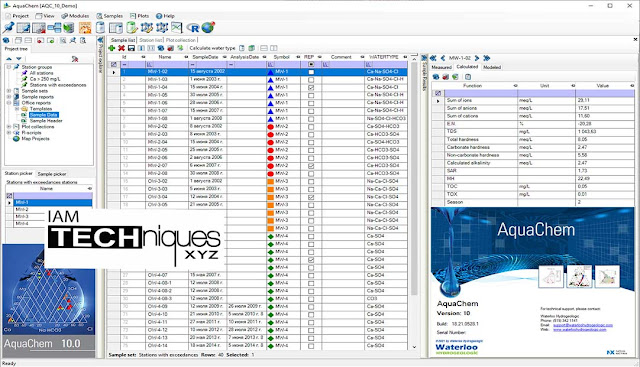Uncheck REP checkbox for sample MW-1-04

pyautogui.click(x=311, y=87)
